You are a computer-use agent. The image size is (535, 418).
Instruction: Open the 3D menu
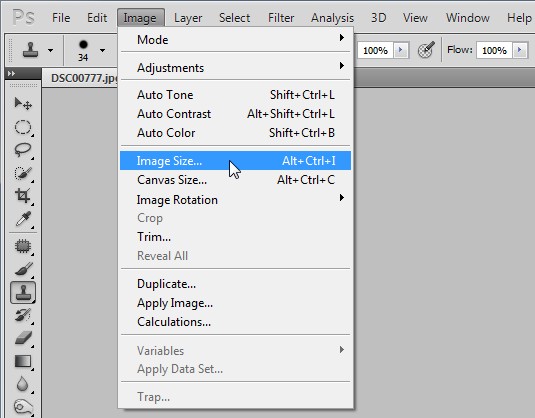[x=379, y=18]
